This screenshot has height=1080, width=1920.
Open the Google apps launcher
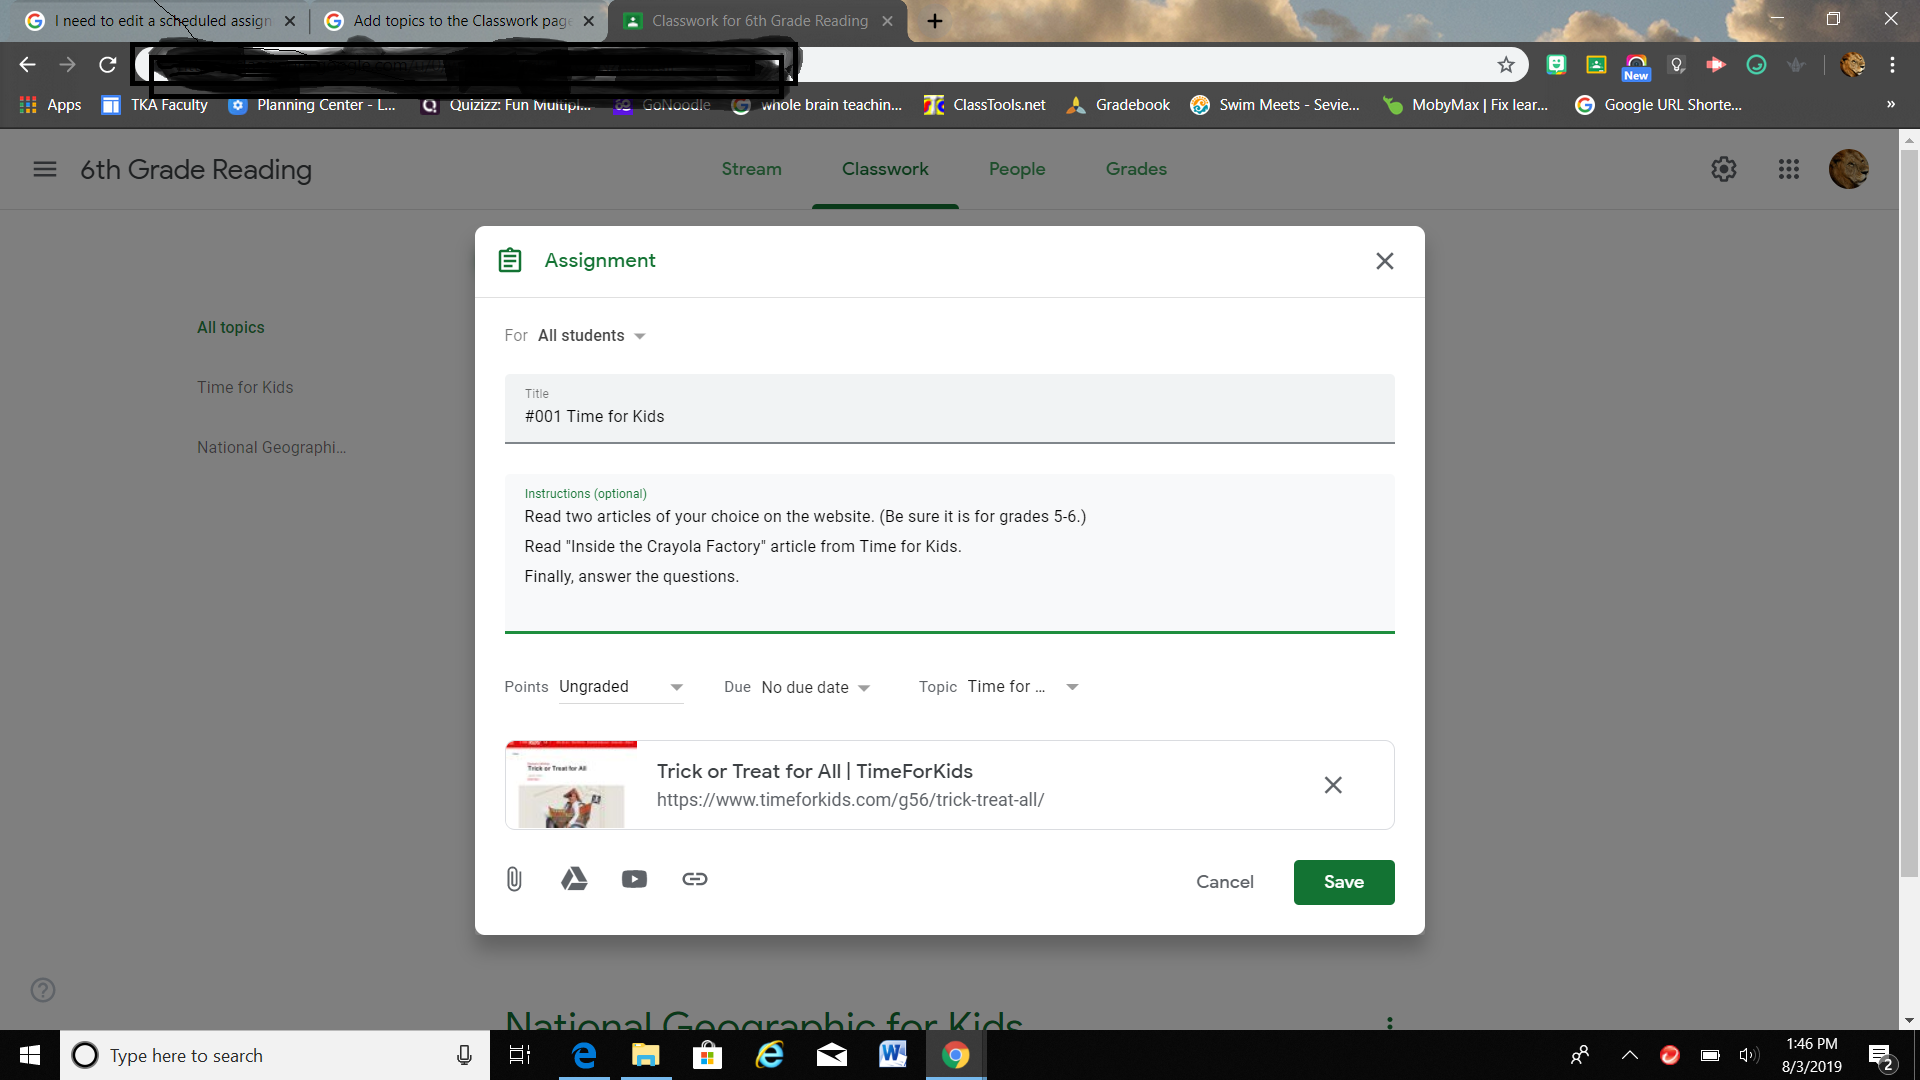1789,169
